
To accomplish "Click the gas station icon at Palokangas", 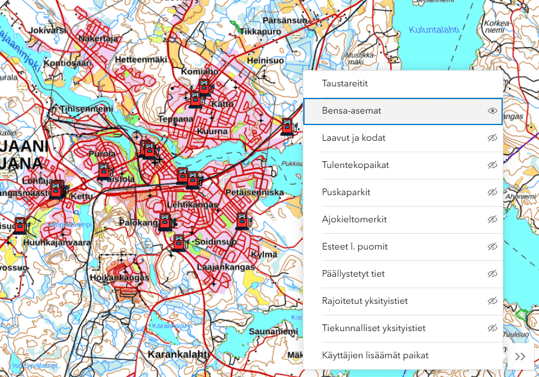I will (166, 222).
